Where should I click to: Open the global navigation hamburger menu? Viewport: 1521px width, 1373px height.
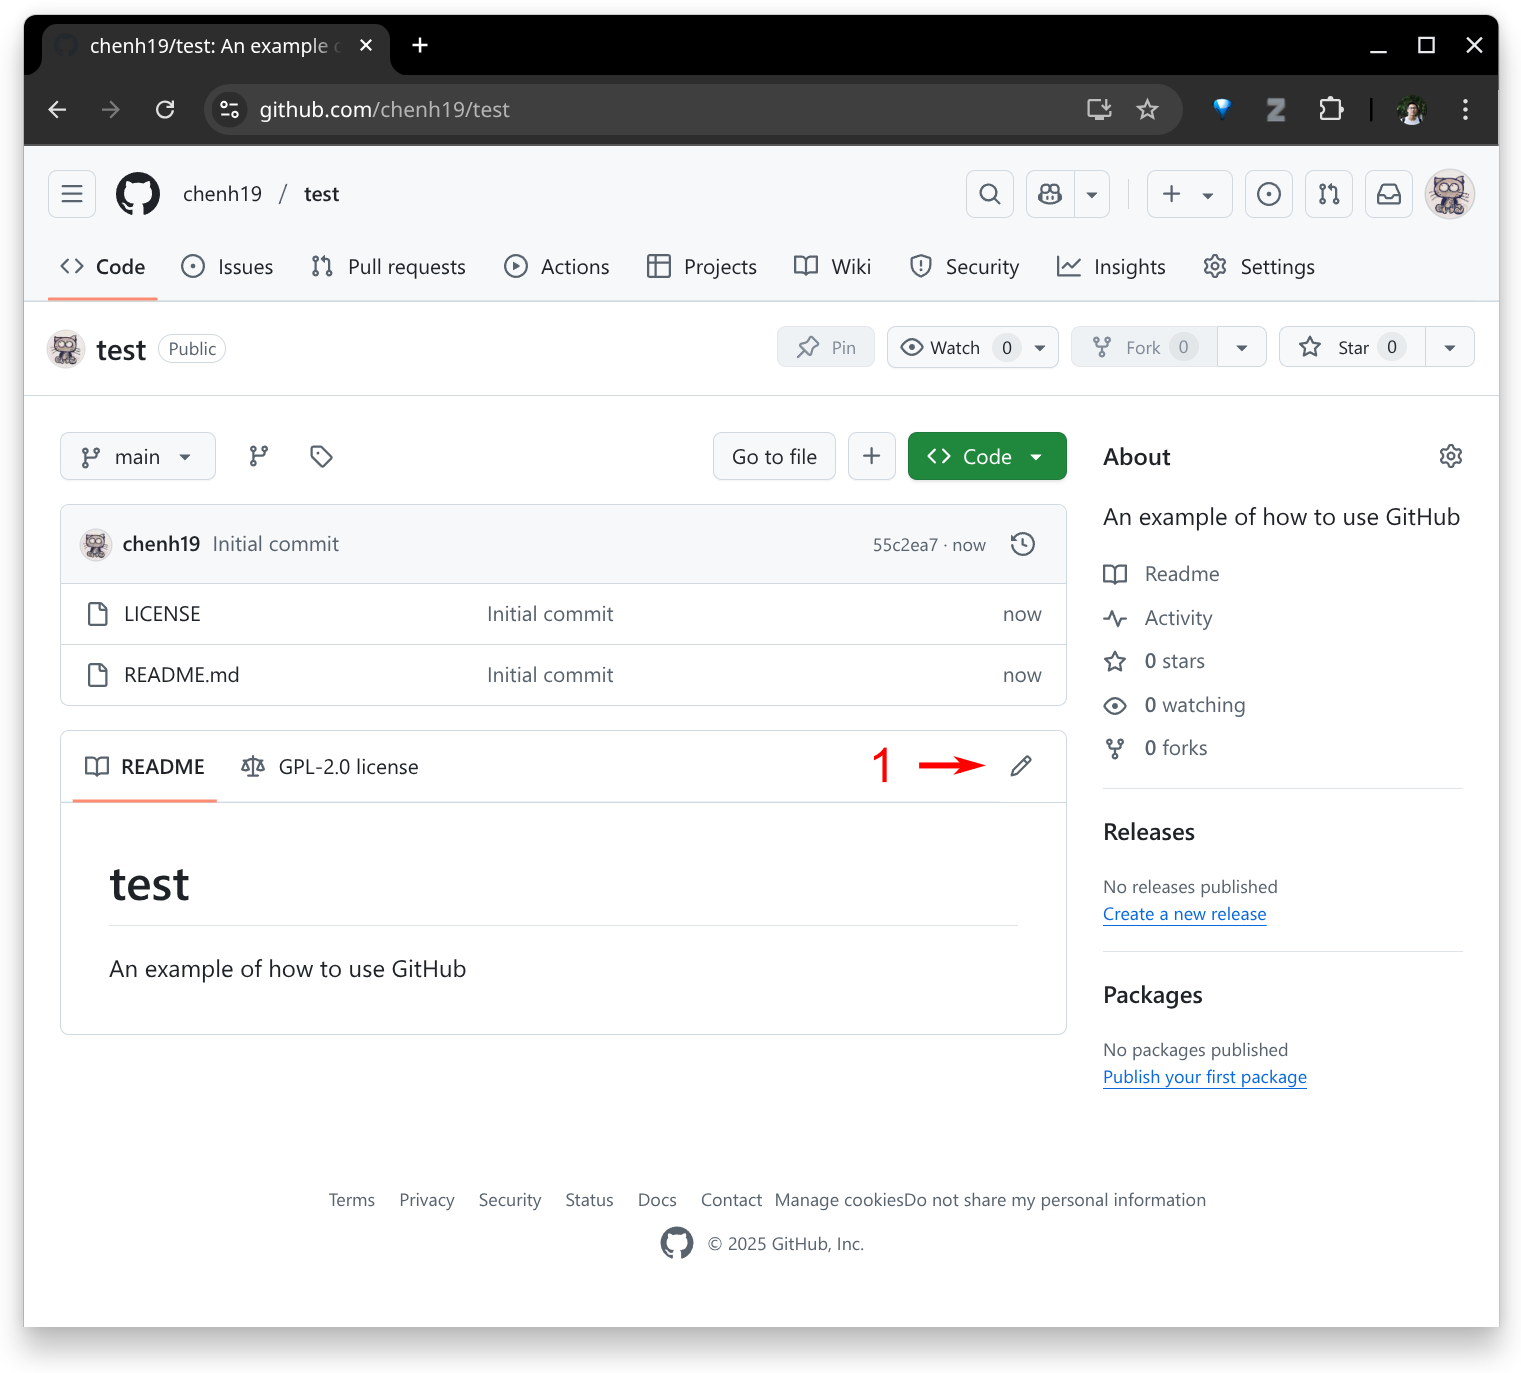[x=72, y=194]
